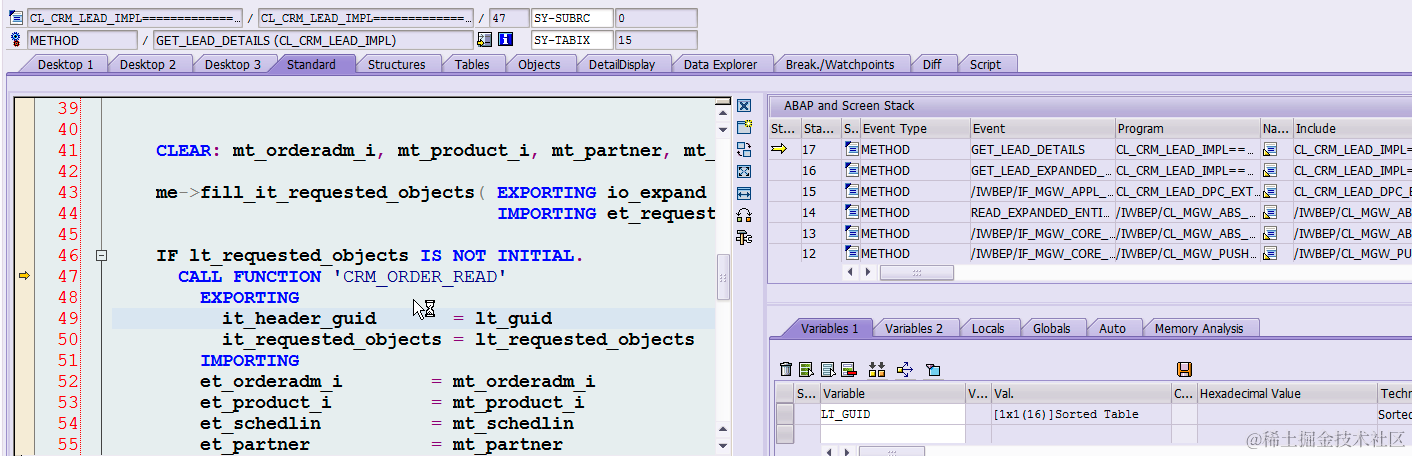The width and height of the screenshot is (1412, 456).
Task: Switch to the Auto tab
Action: (x=1112, y=328)
